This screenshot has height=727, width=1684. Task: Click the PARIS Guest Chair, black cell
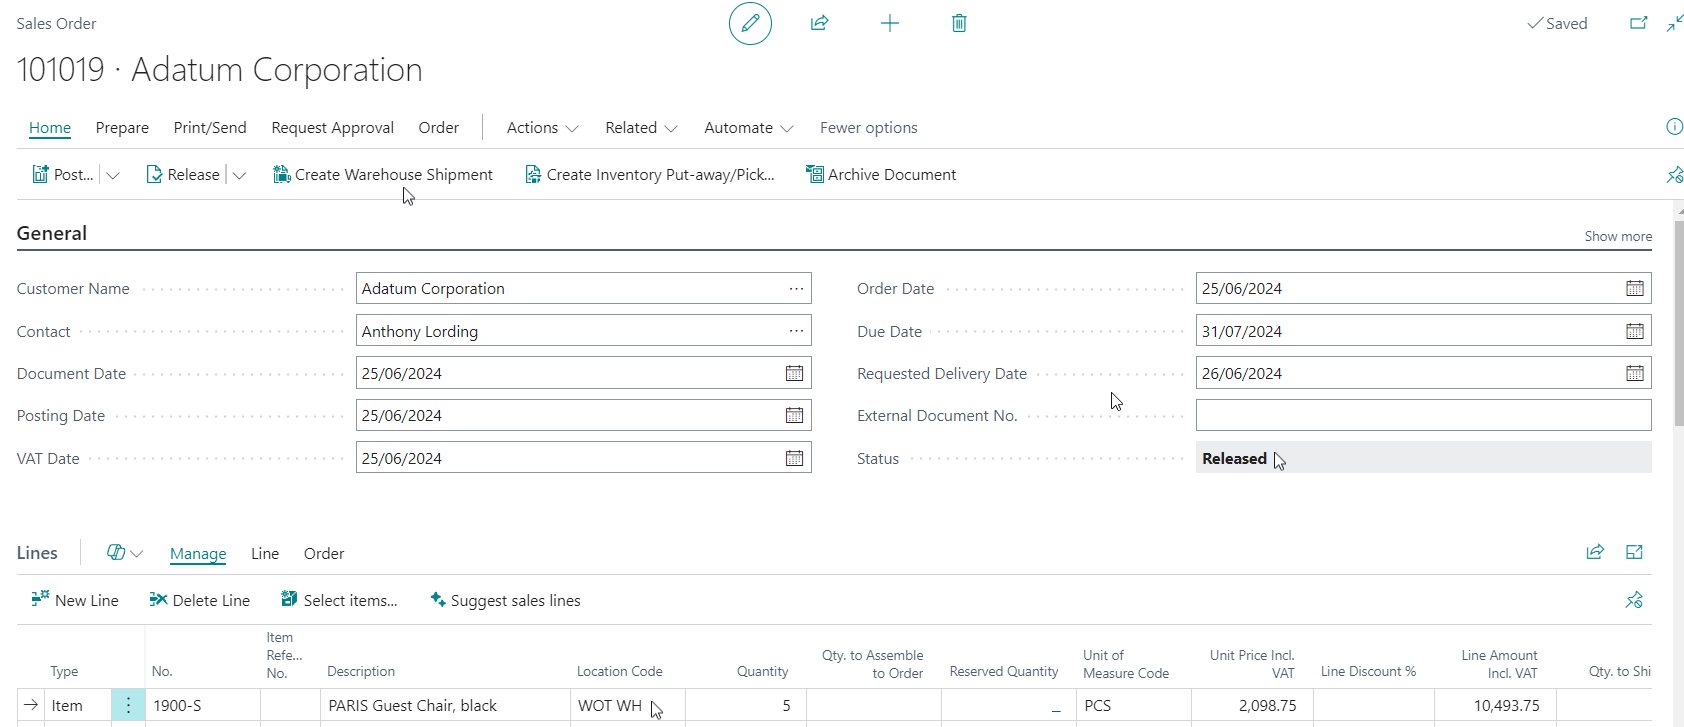[x=445, y=705]
